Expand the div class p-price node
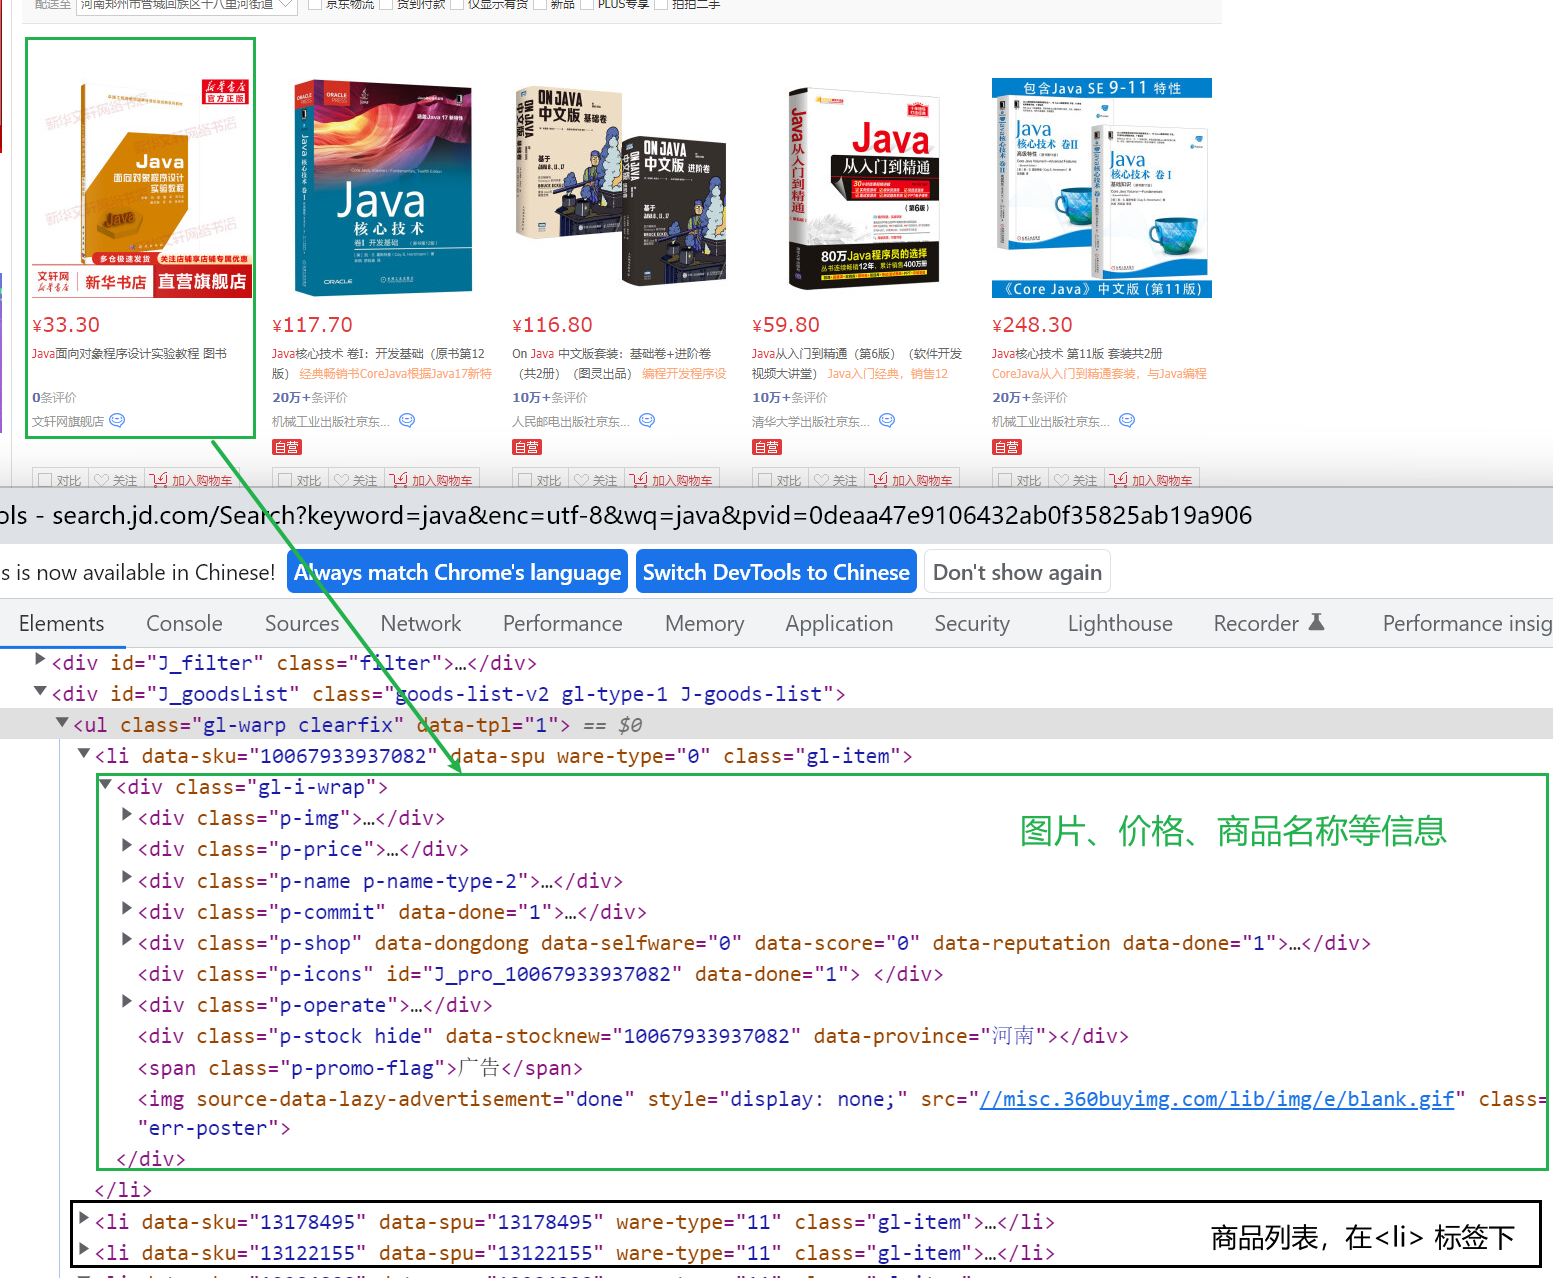This screenshot has height=1278, width=1553. point(127,845)
